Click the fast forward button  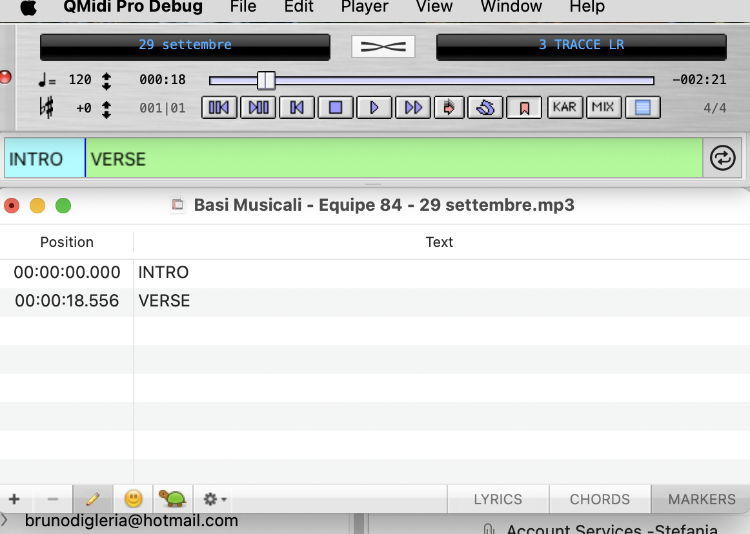[x=412, y=107]
